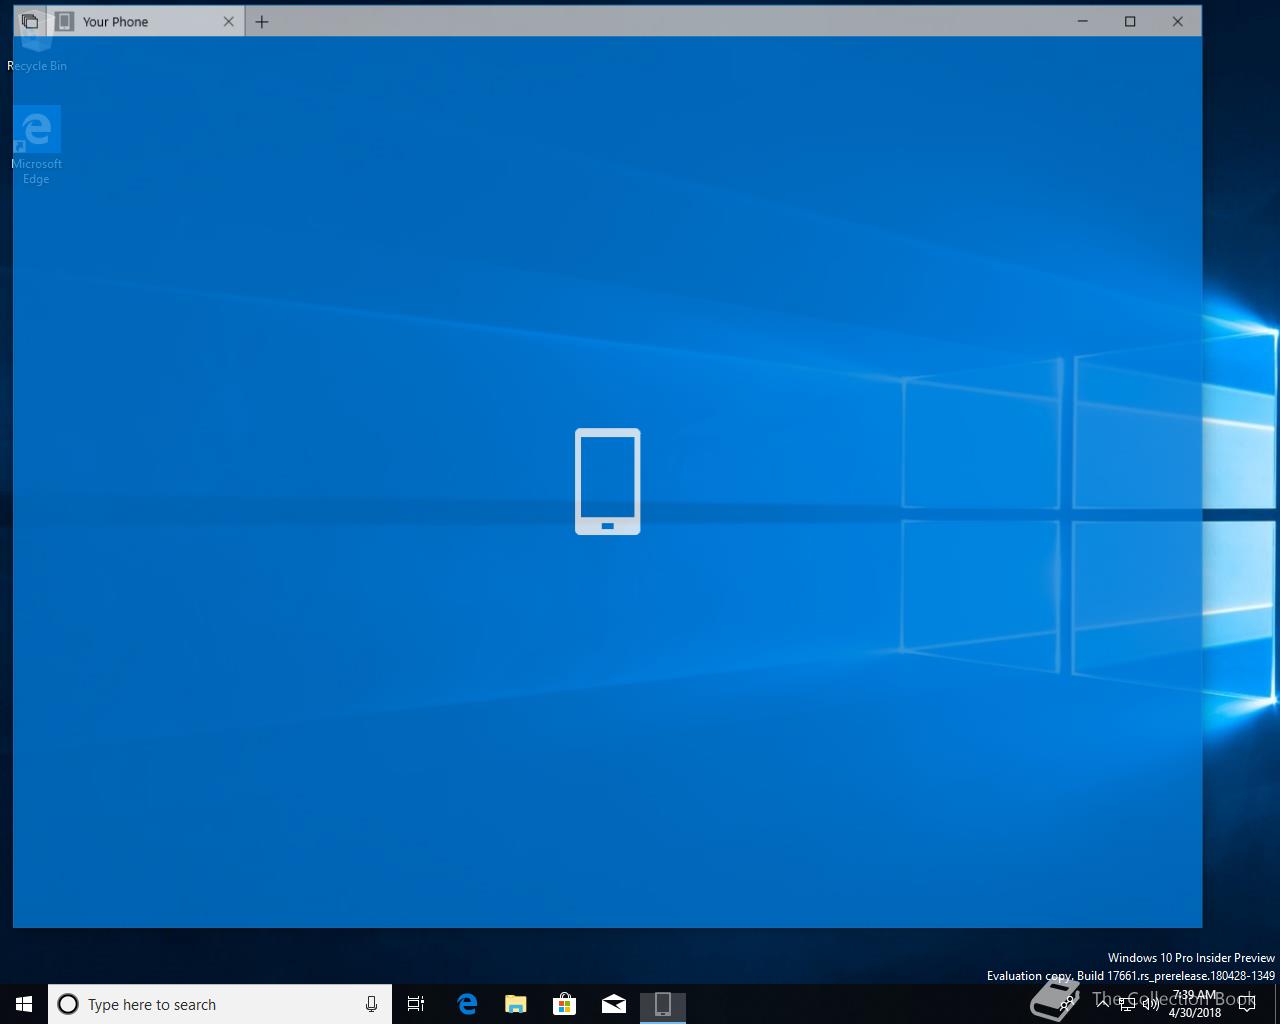Show hidden system tray icons
Viewport: 1280px width, 1024px height.
click(x=1103, y=1004)
